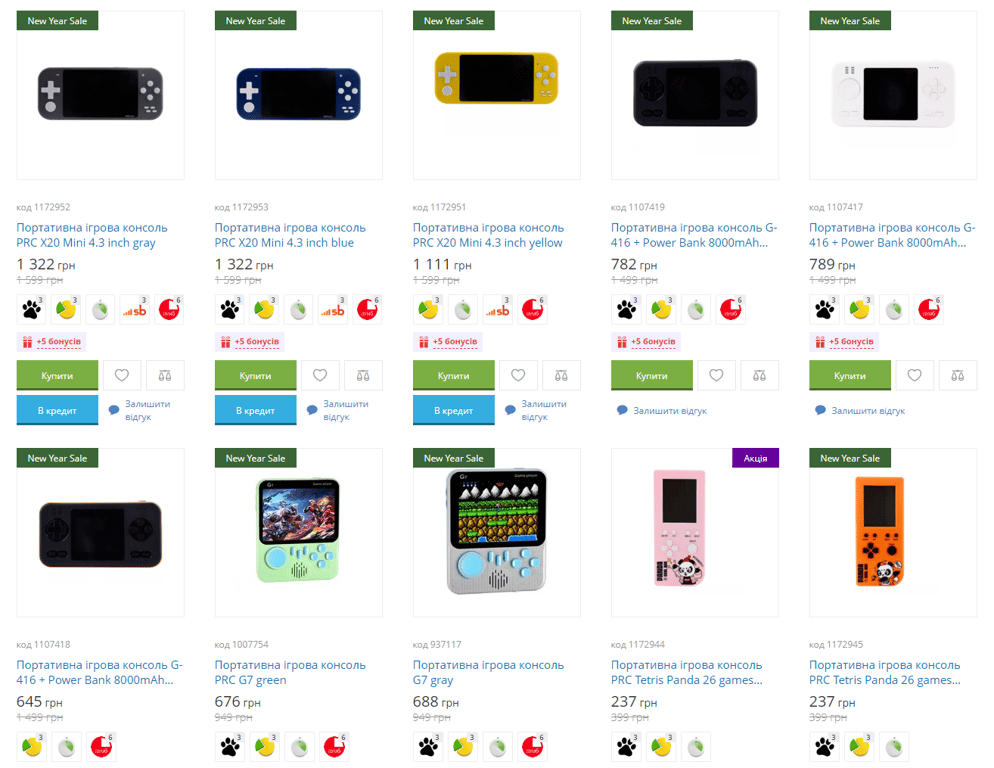The width and height of the screenshot is (994, 768).
Task: Click yellow pie icon under PRC G7 green
Action: [x=264, y=747]
